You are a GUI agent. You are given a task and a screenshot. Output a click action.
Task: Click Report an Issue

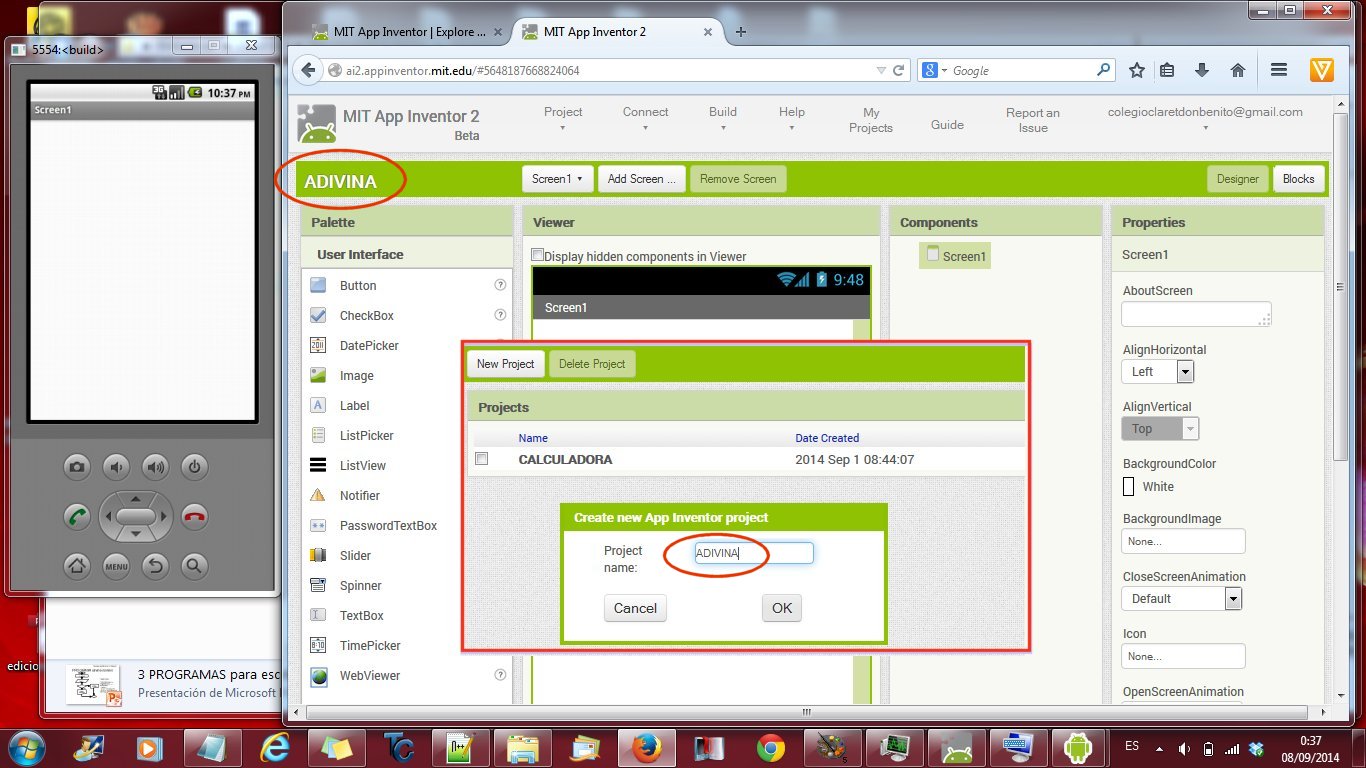pyautogui.click(x=1033, y=120)
